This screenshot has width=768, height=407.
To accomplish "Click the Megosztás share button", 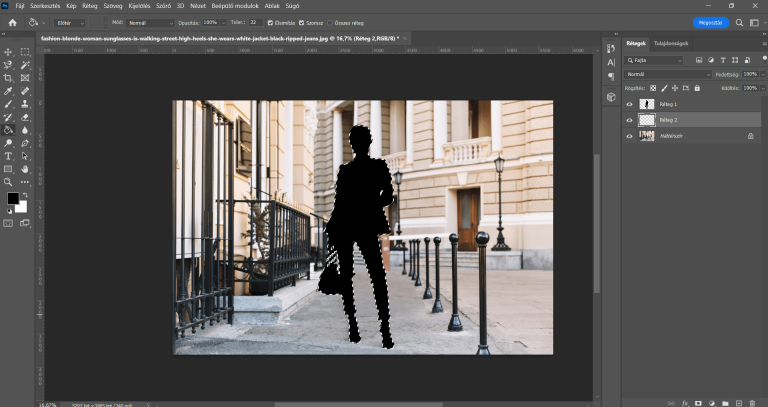I will click(x=711, y=23).
